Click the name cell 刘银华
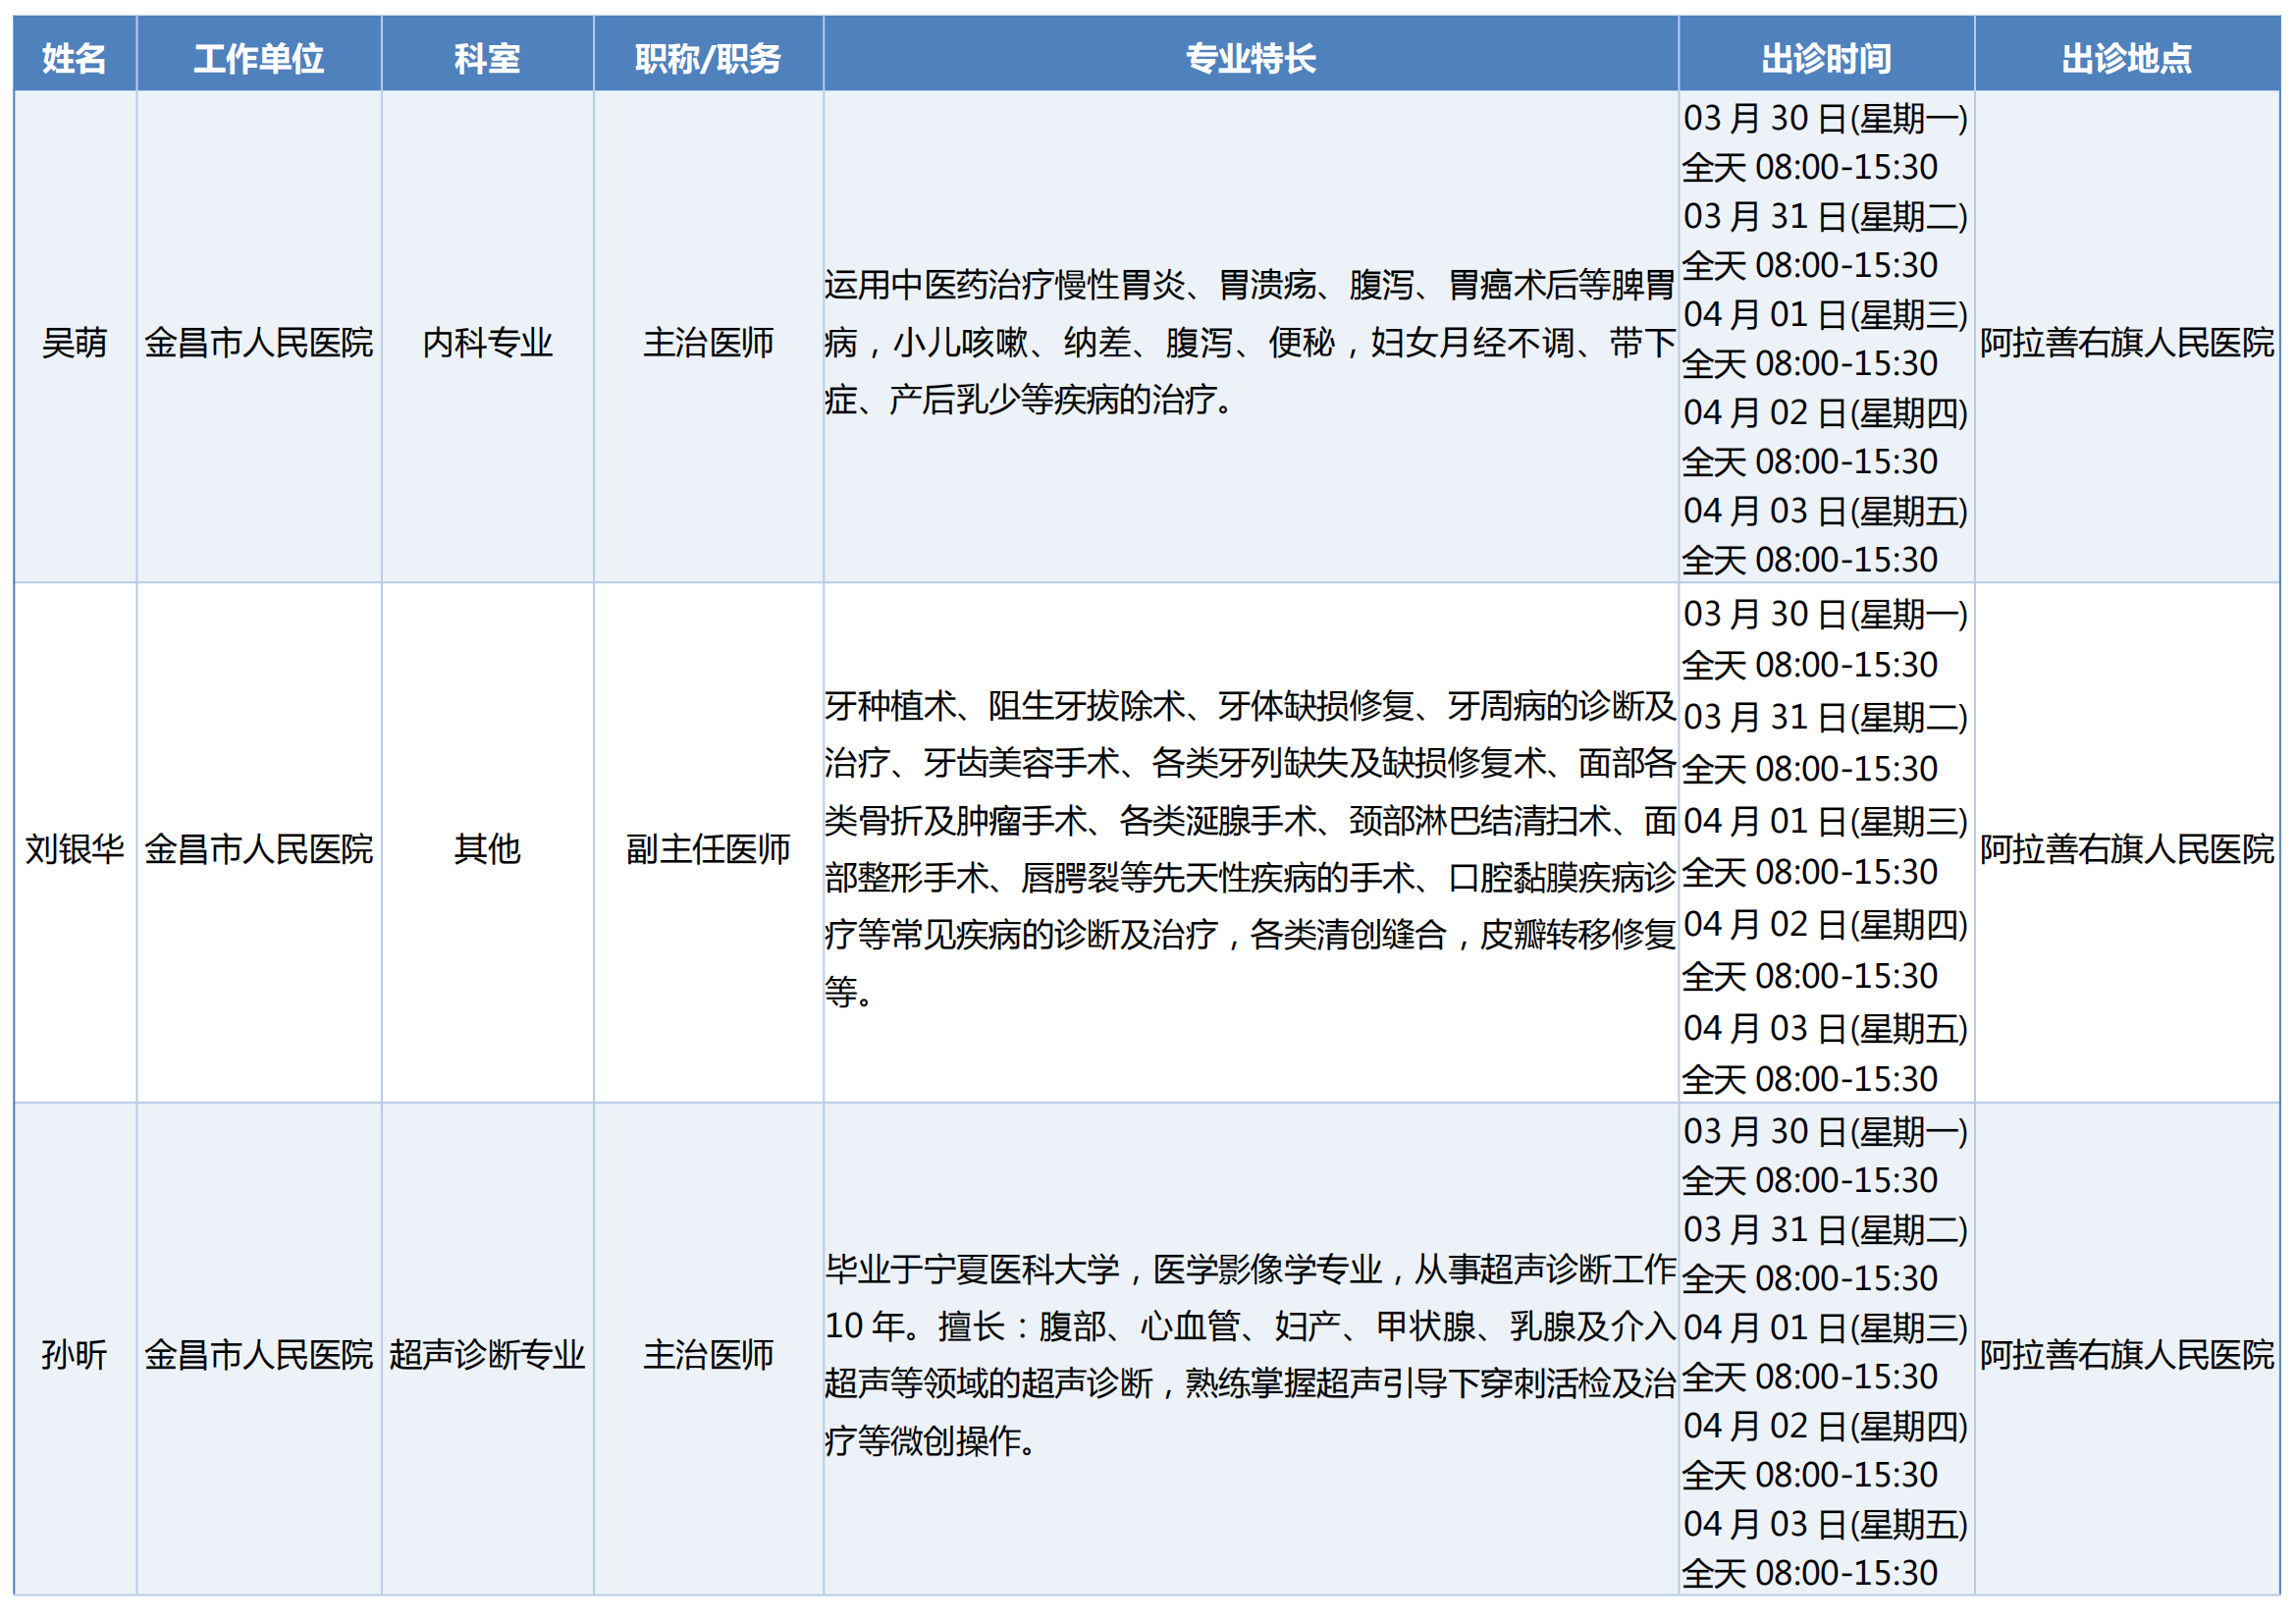The height and width of the screenshot is (1623, 2296). (x=74, y=848)
